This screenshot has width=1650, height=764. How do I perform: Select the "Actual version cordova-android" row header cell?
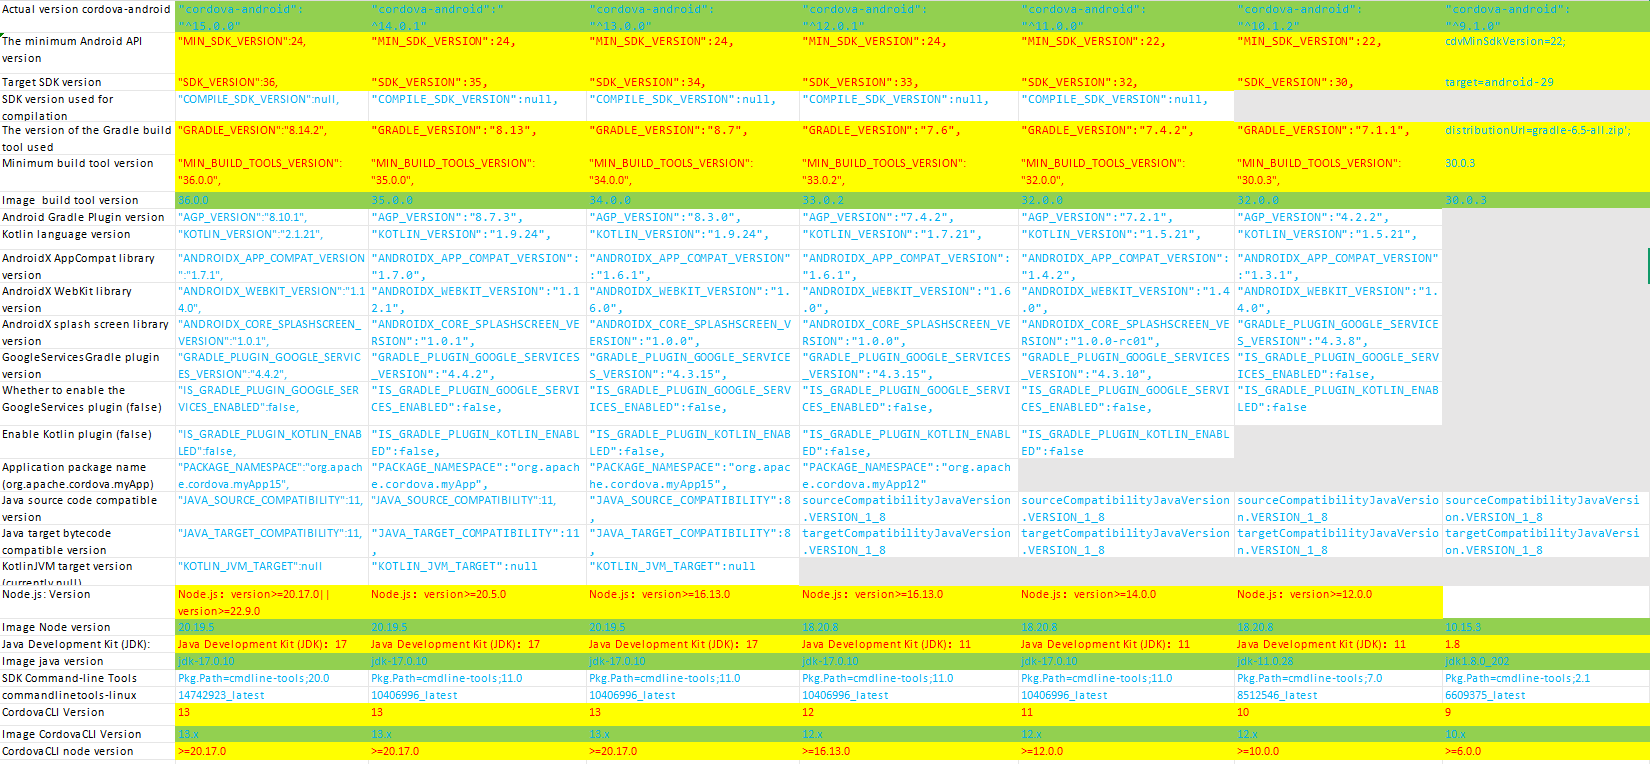pyautogui.click(x=86, y=10)
